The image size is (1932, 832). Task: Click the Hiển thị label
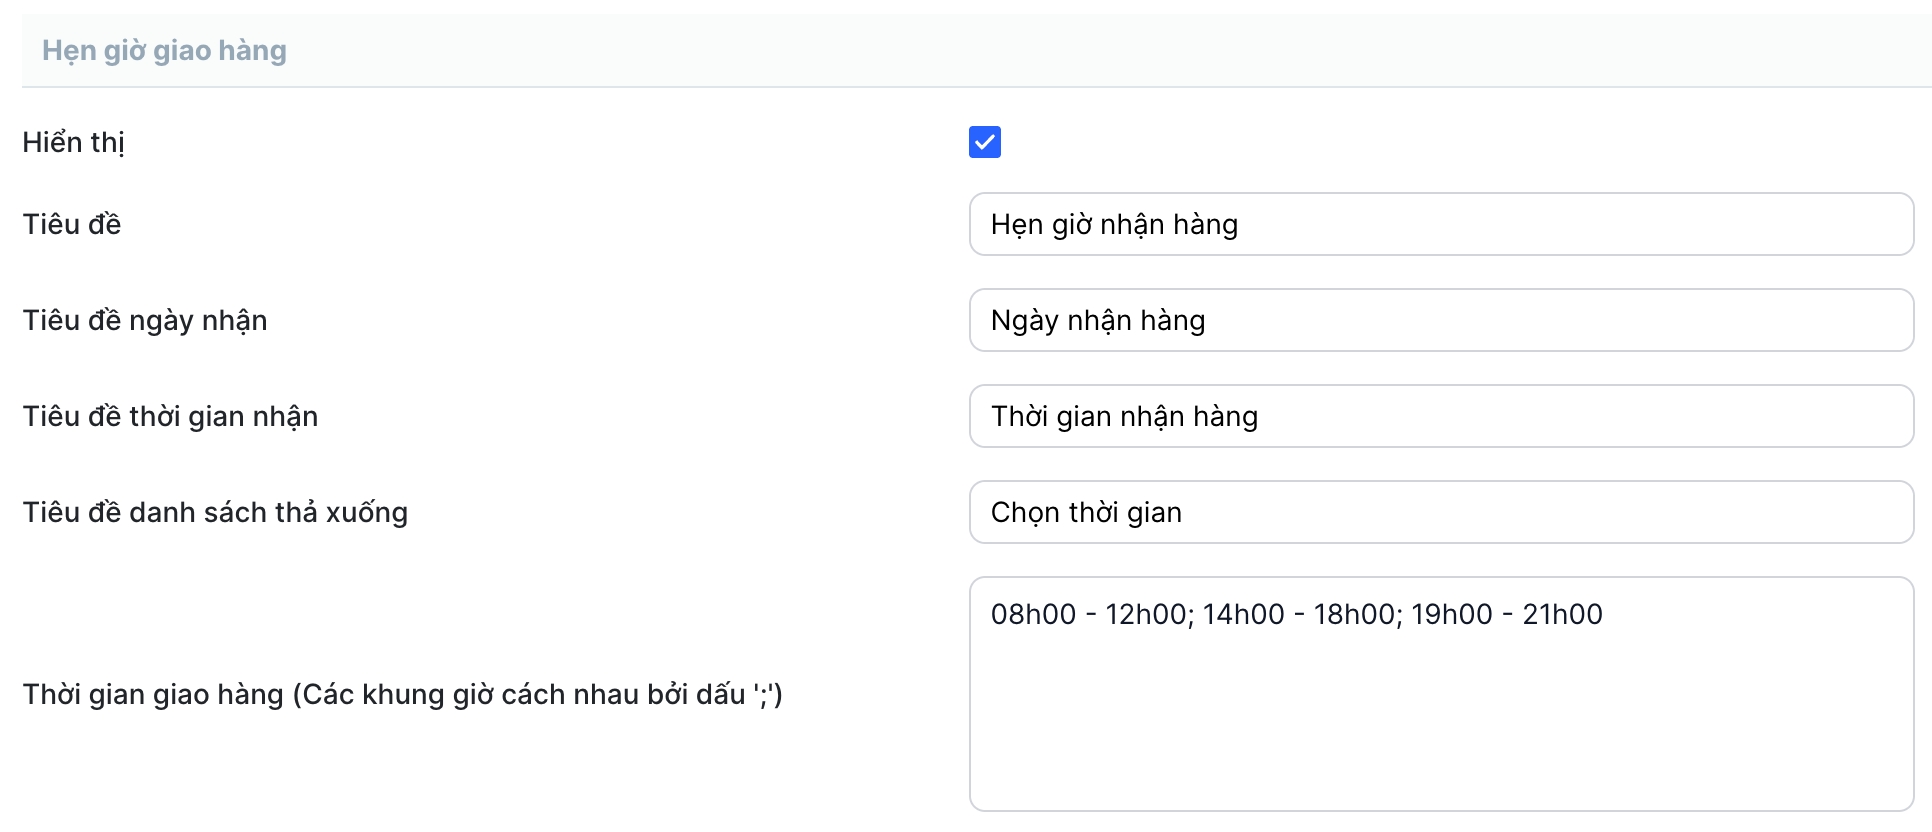(x=73, y=142)
